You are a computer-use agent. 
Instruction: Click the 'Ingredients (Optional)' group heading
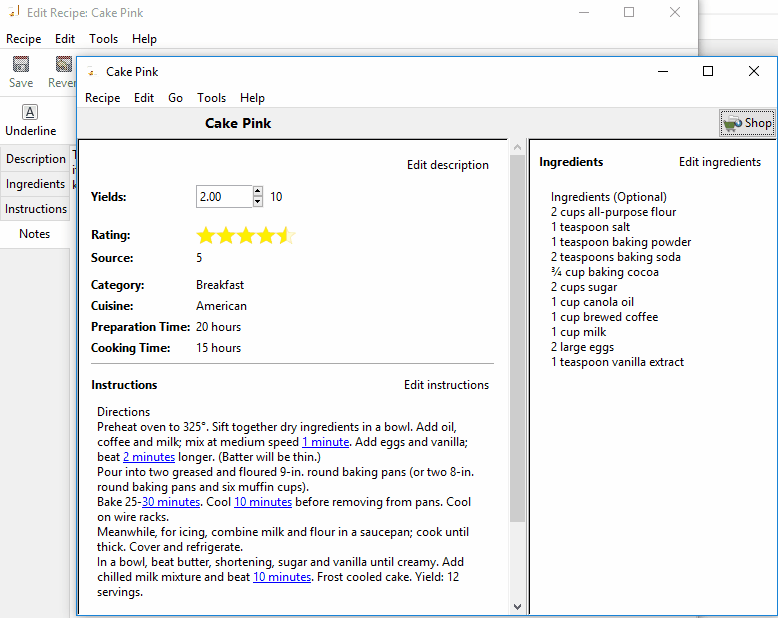(609, 197)
